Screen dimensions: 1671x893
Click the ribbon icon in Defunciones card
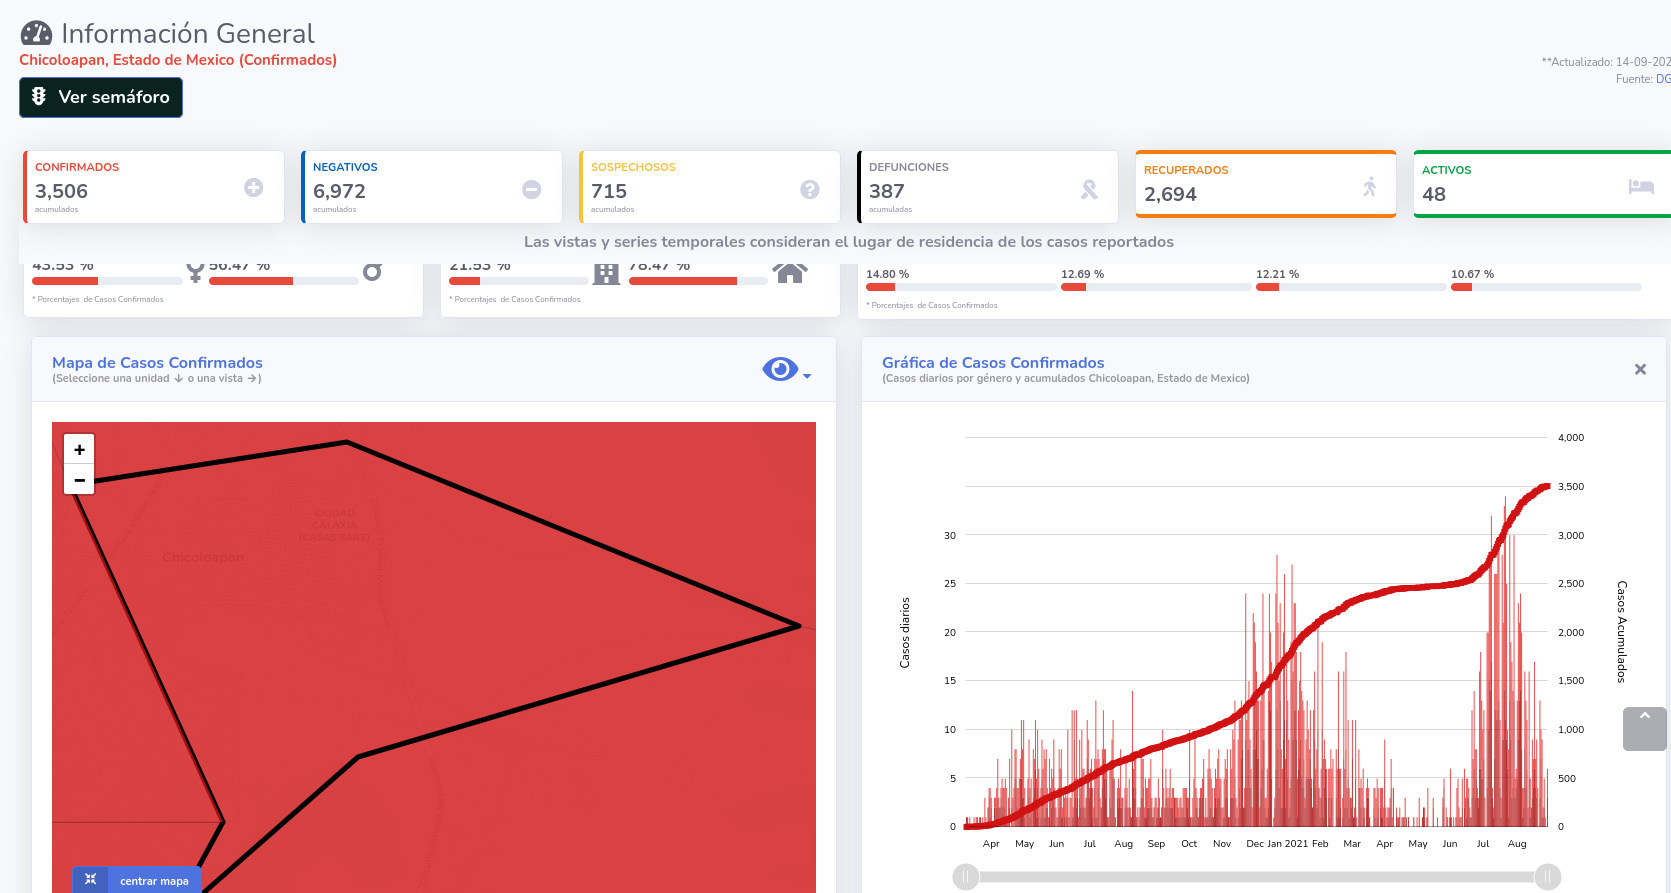point(1089,189)
